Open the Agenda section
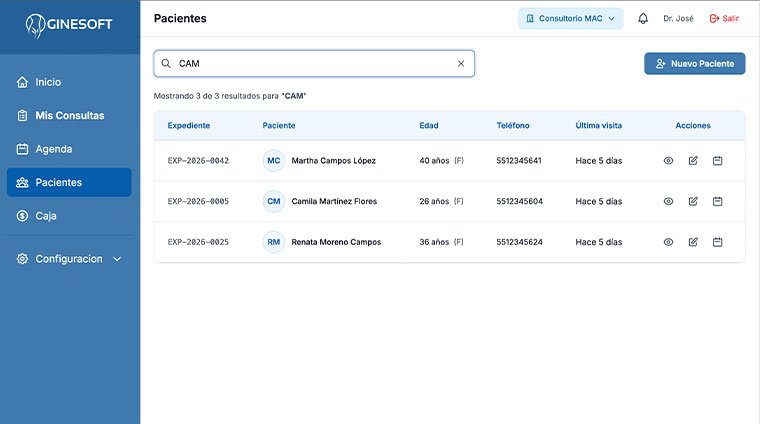 [69, 149]
